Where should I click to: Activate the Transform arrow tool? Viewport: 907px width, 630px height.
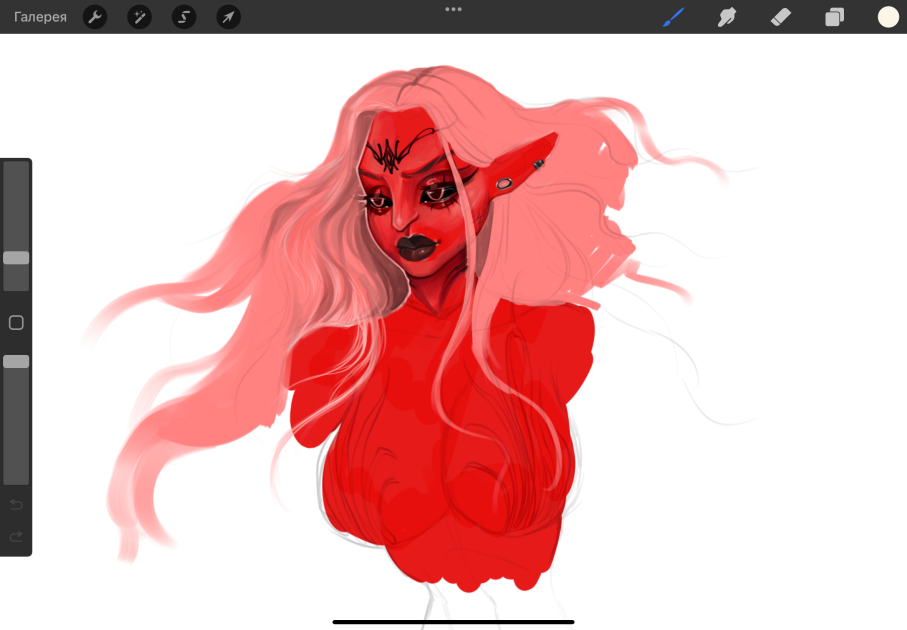pyautogui.click(x=228, y=17)
